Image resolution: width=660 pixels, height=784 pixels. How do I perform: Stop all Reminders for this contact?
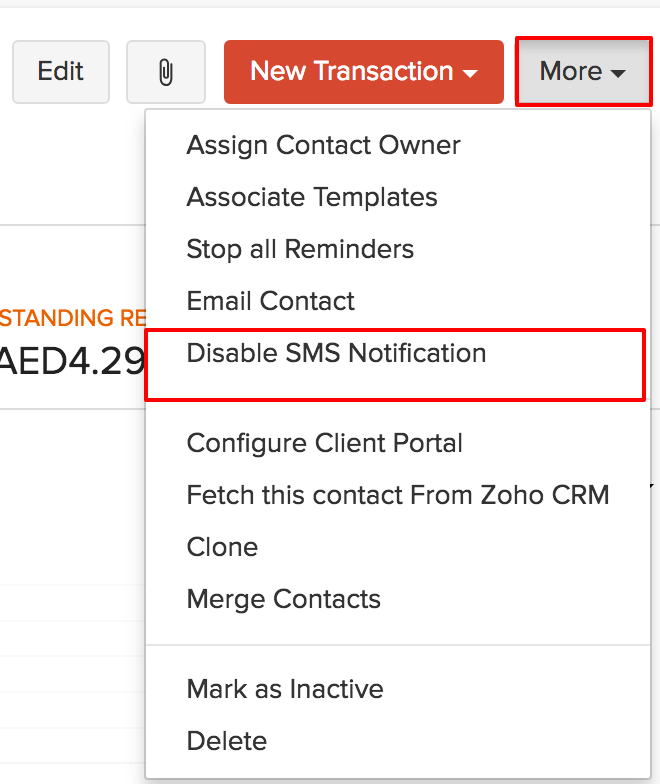point(300,249)
